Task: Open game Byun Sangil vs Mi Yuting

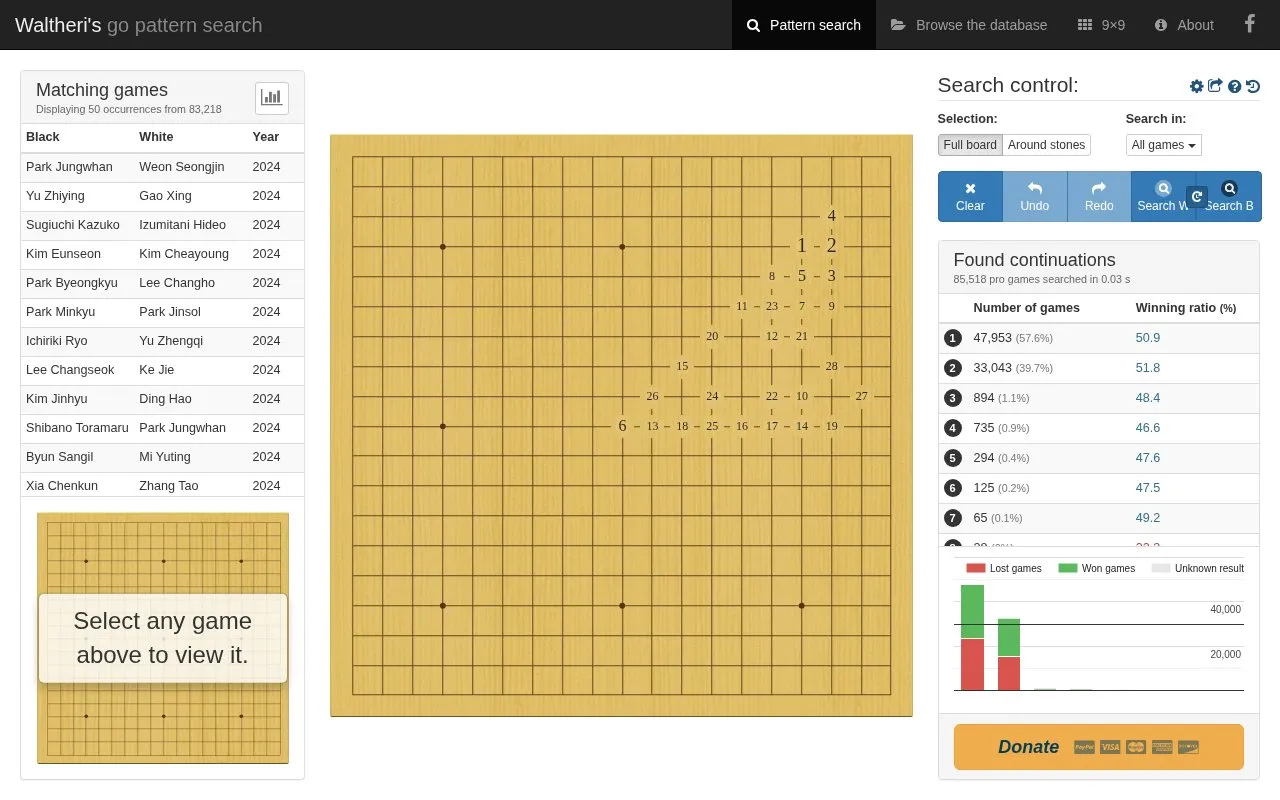Action: click(x=162, y=457)
